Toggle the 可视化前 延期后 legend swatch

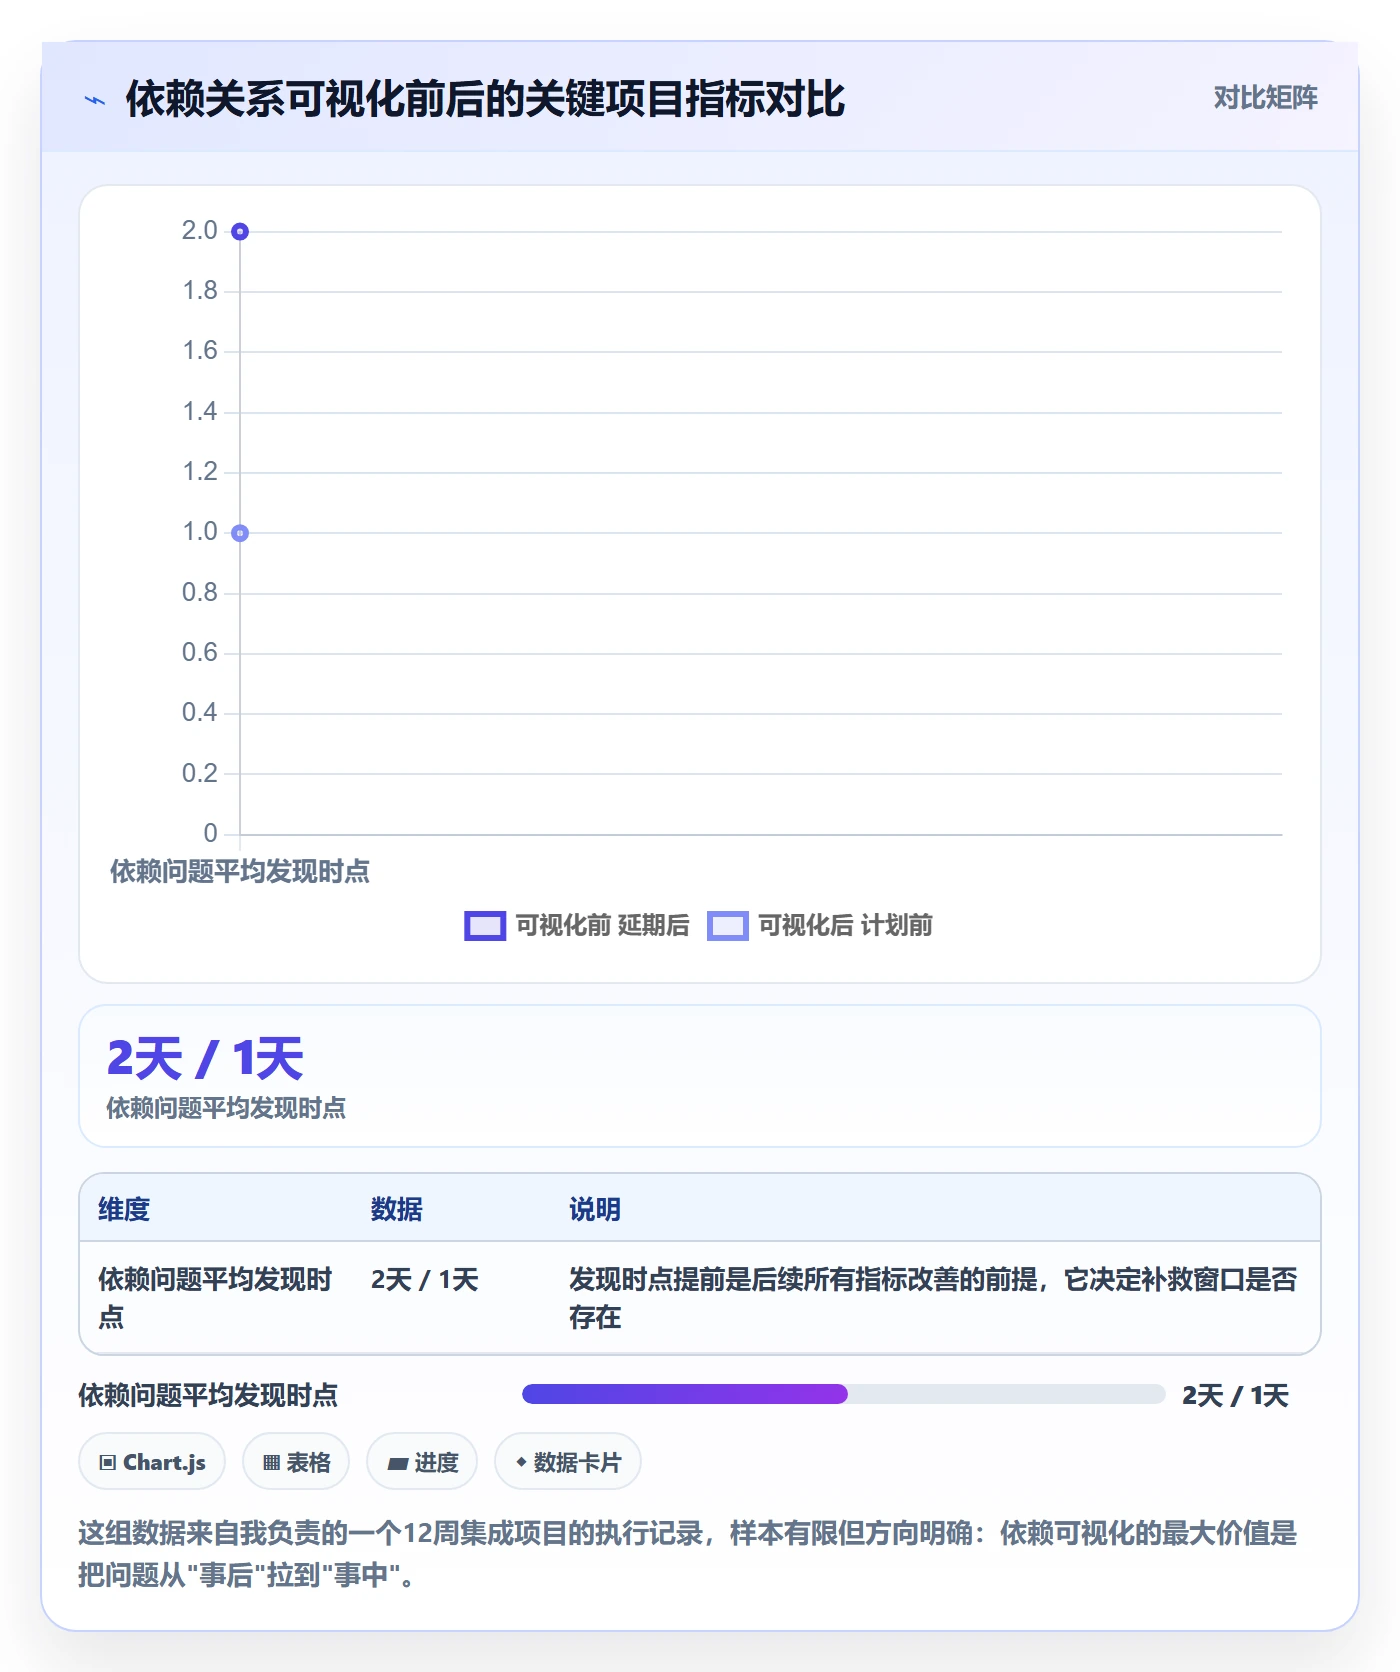(x=485, y=926)
